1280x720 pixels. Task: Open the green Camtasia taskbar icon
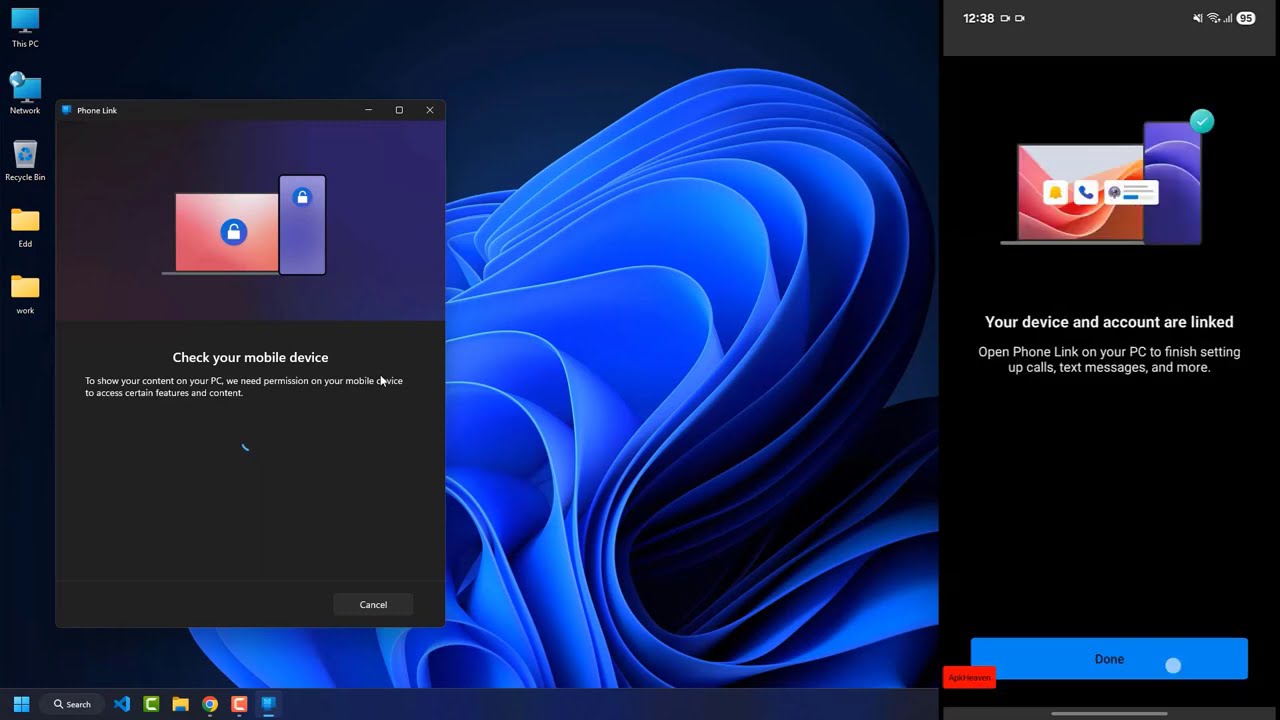point(151,704)
